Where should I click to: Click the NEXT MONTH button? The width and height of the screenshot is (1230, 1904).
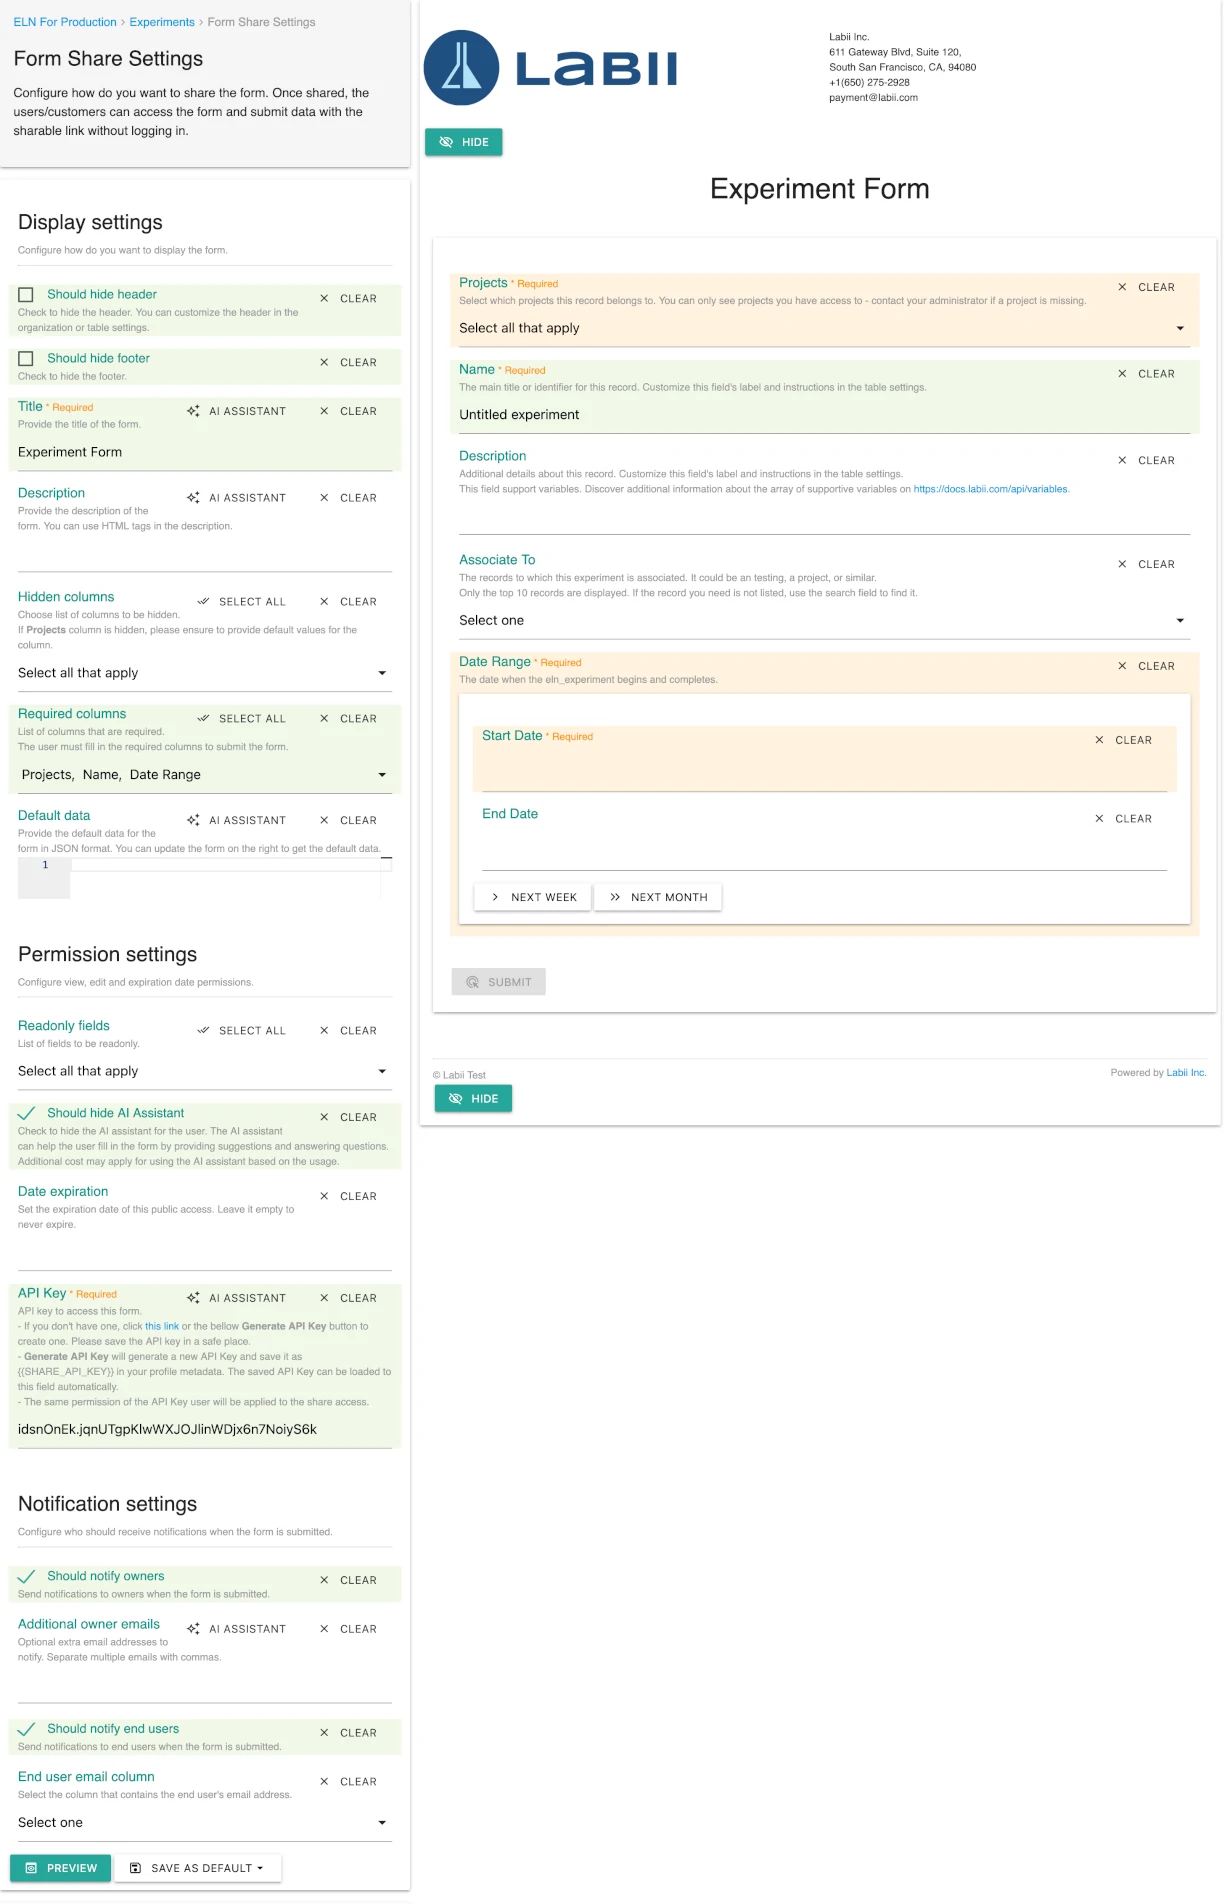coord(658,897)
